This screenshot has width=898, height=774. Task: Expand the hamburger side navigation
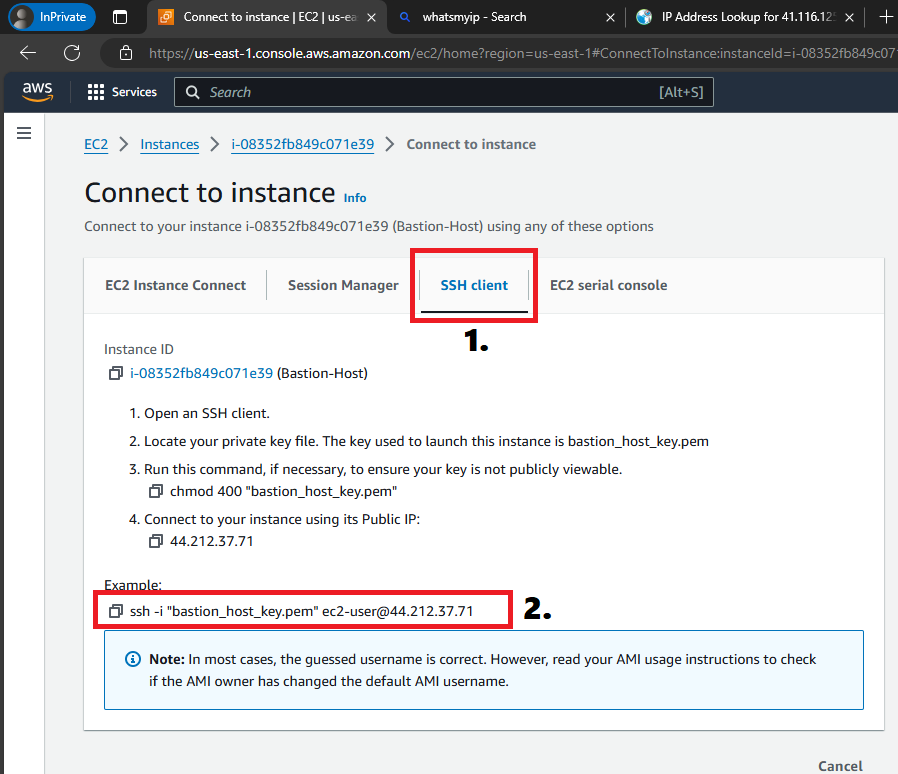click(24, 133)
